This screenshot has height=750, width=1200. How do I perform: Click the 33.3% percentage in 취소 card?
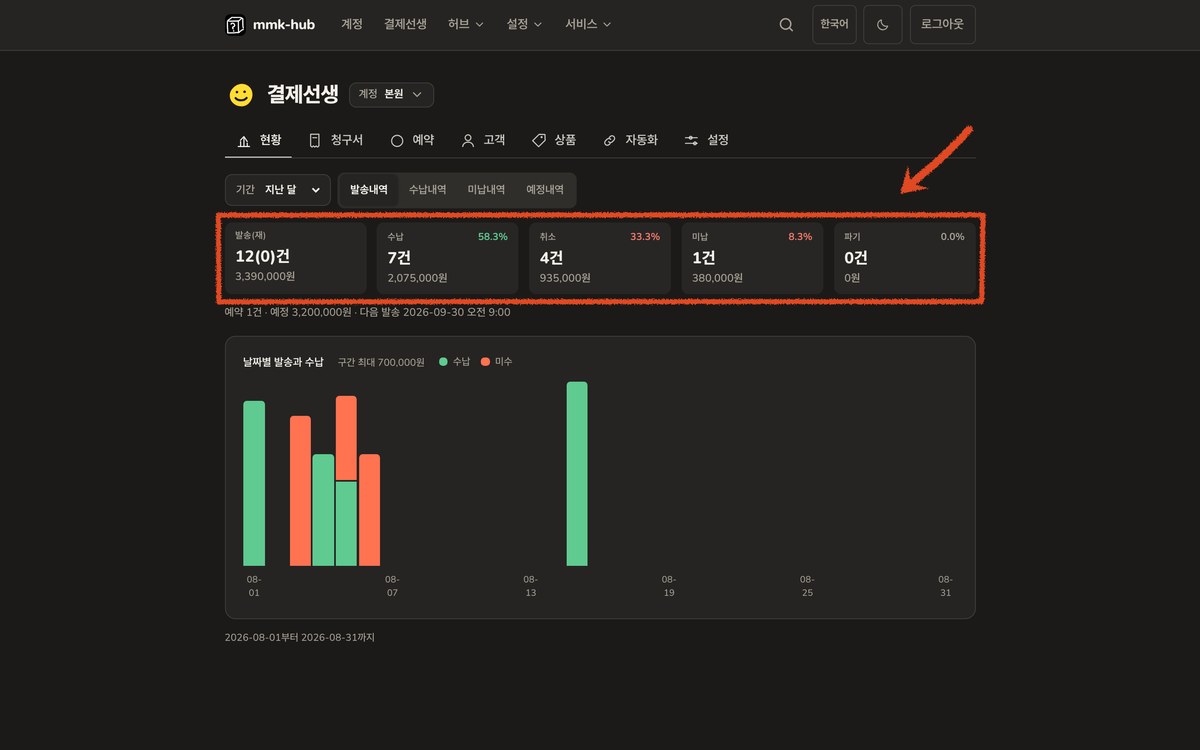[645, 237]
